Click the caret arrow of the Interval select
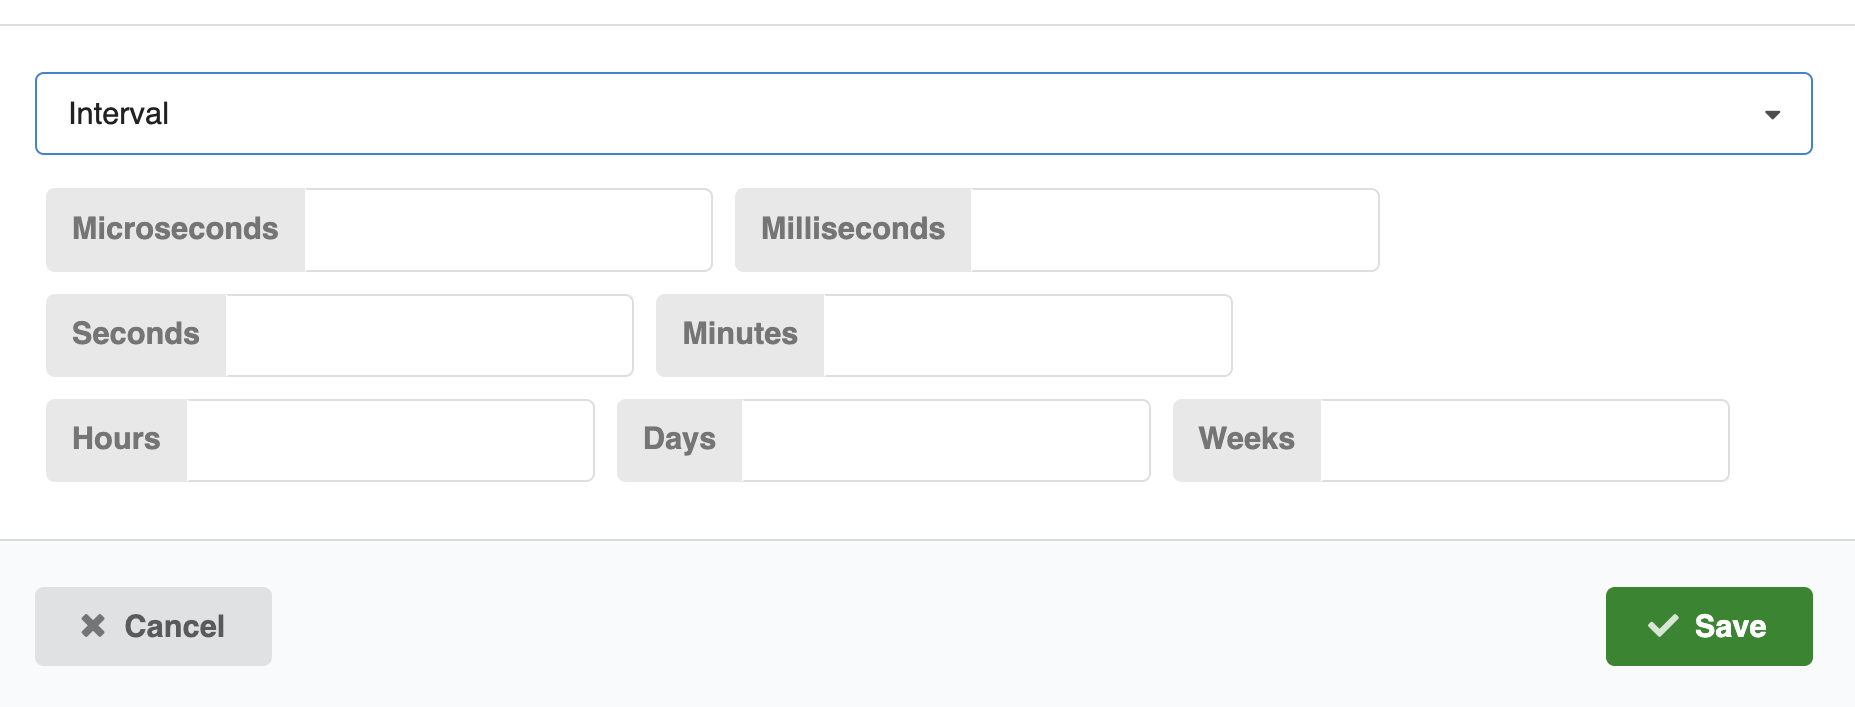Image resolution: width=1855 pixels, height=707 pixels. point(1772,115)
